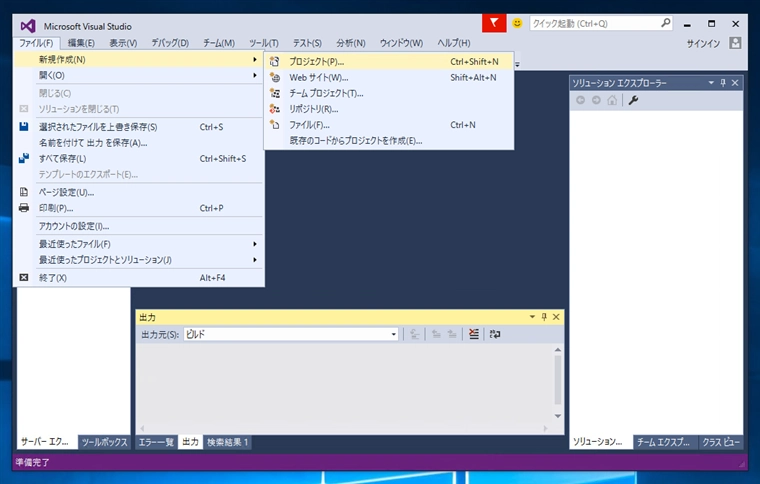This screenshot has height=484, width=760.
Task: Click Solution Explorer forward arrow icon
Action: pos(596,100)
